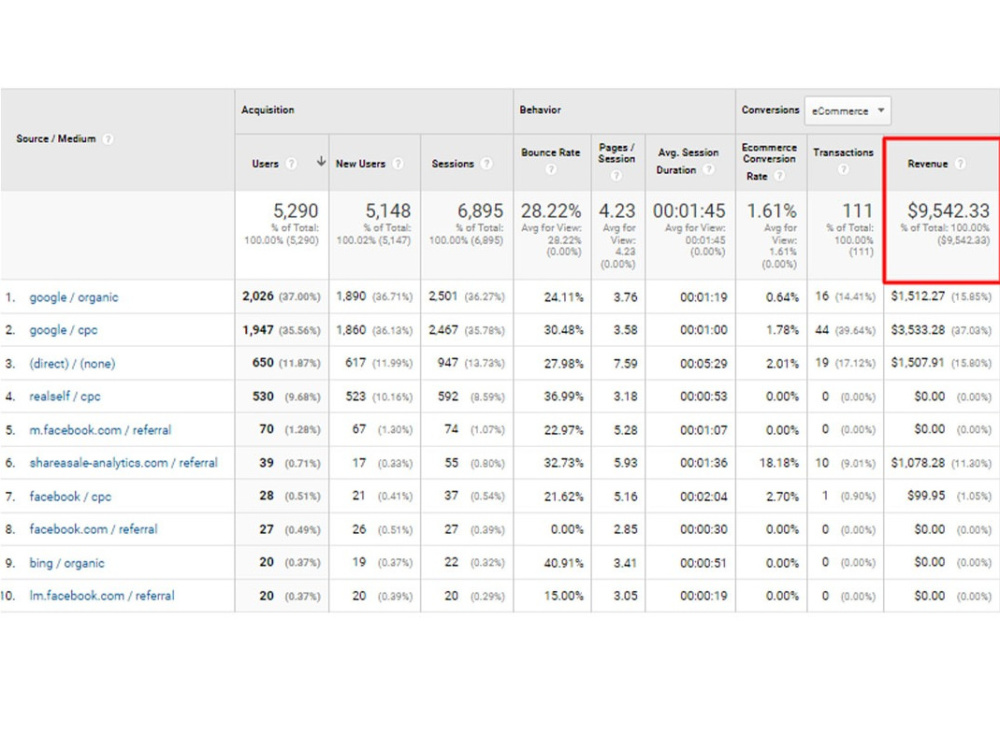Open help icon beside Ecommerce Conversion Rate

coord(779,176)
